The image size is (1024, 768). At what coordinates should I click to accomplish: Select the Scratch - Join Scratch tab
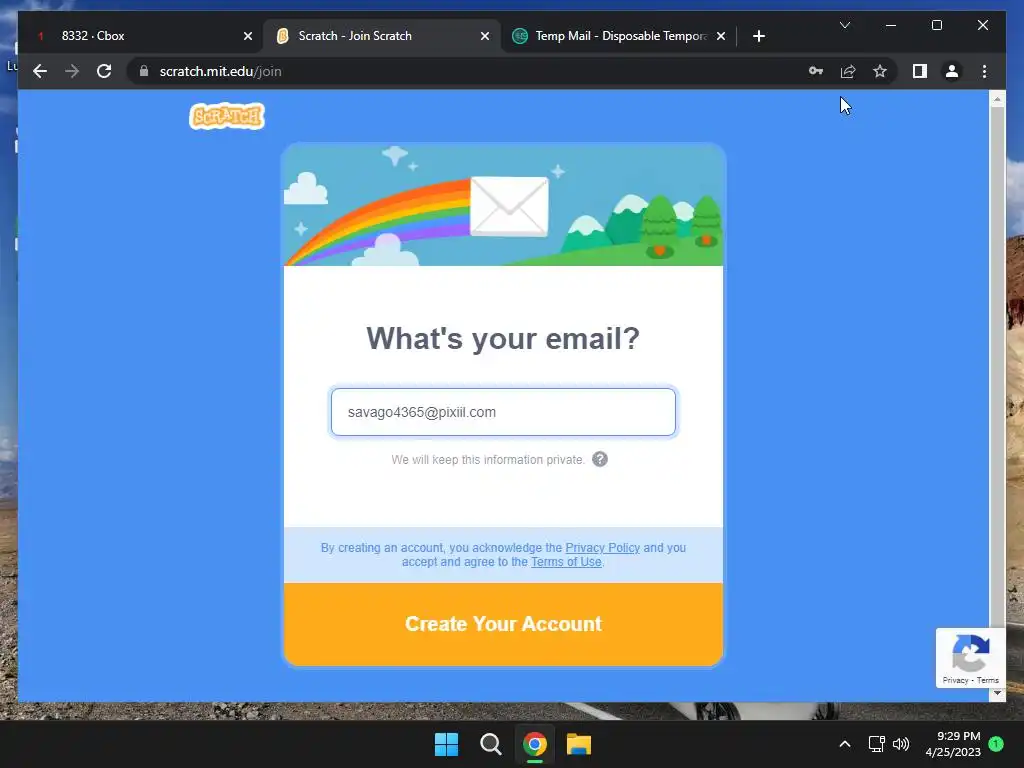[382, 36]
